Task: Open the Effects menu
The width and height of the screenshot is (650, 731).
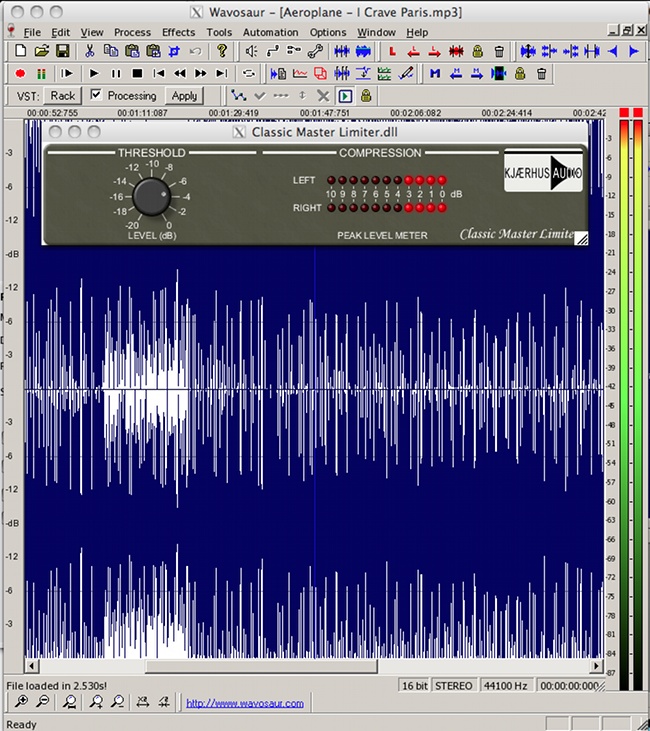Action: click(x=178, y=32)
